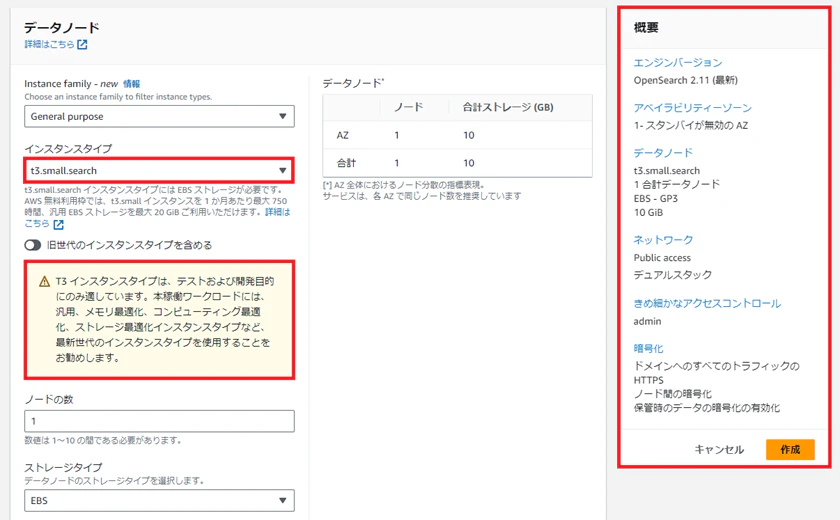Open the t3.small.search instance type dropdown
The height and width of the screenshot is (520, 840).
pyautogui.click(x=159, y=170)
